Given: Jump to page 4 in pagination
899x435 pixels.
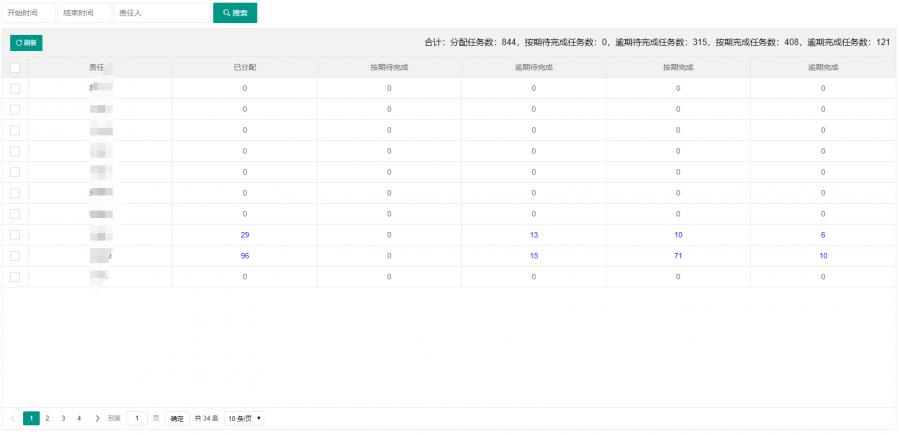Looking at the screenshot, I should pyautogui.click(x=79, y=418).
